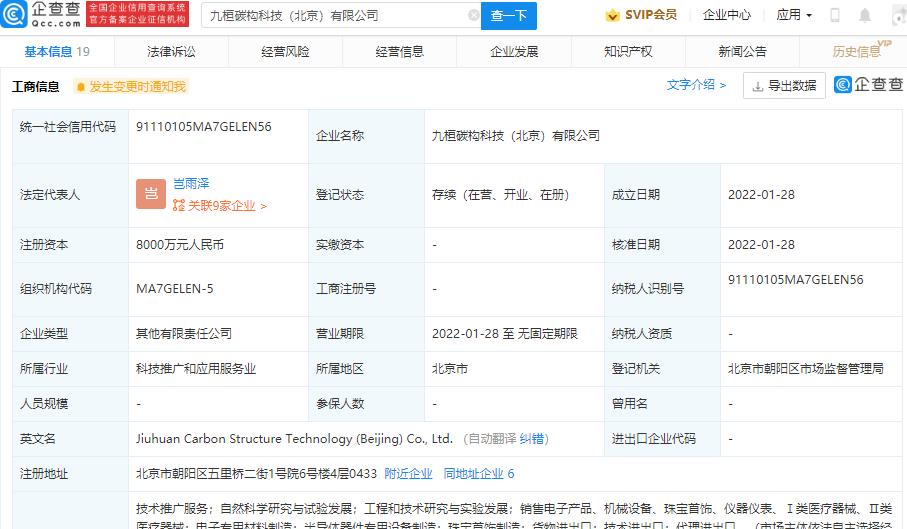Switch to 知识产权 tab
The image size is (907, 529).
click(x=628, y=51)
